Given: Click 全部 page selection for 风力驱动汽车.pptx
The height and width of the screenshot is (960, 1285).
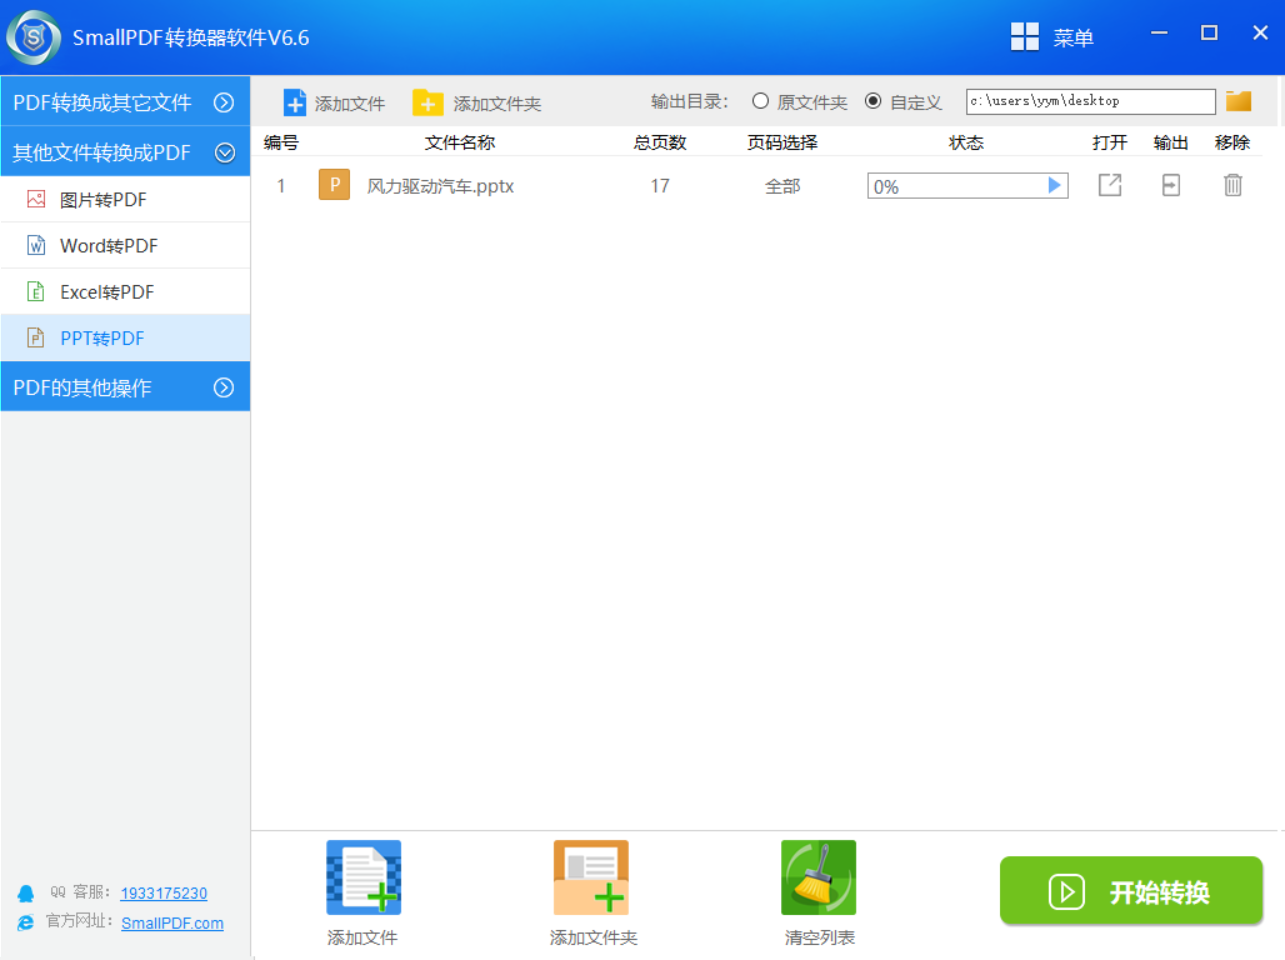Looking at the screenshot, I should (782, 186).
